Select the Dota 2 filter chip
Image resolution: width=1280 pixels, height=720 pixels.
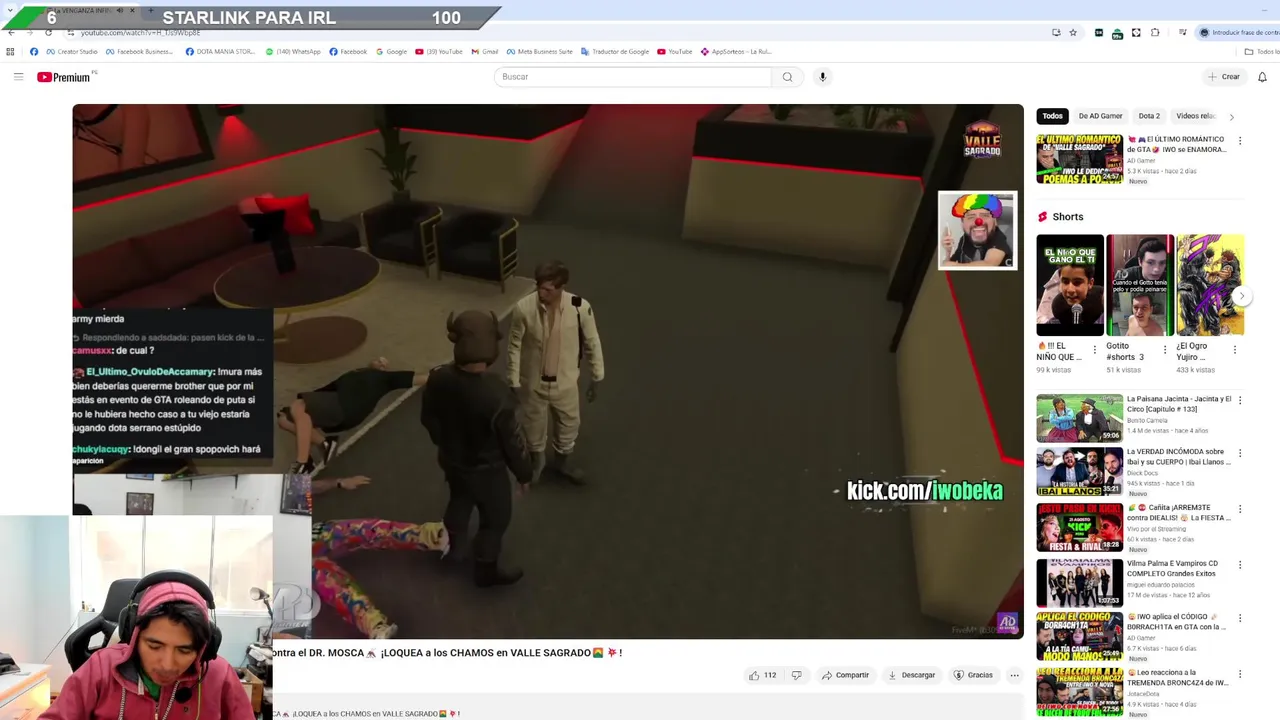pos(1149,116)
